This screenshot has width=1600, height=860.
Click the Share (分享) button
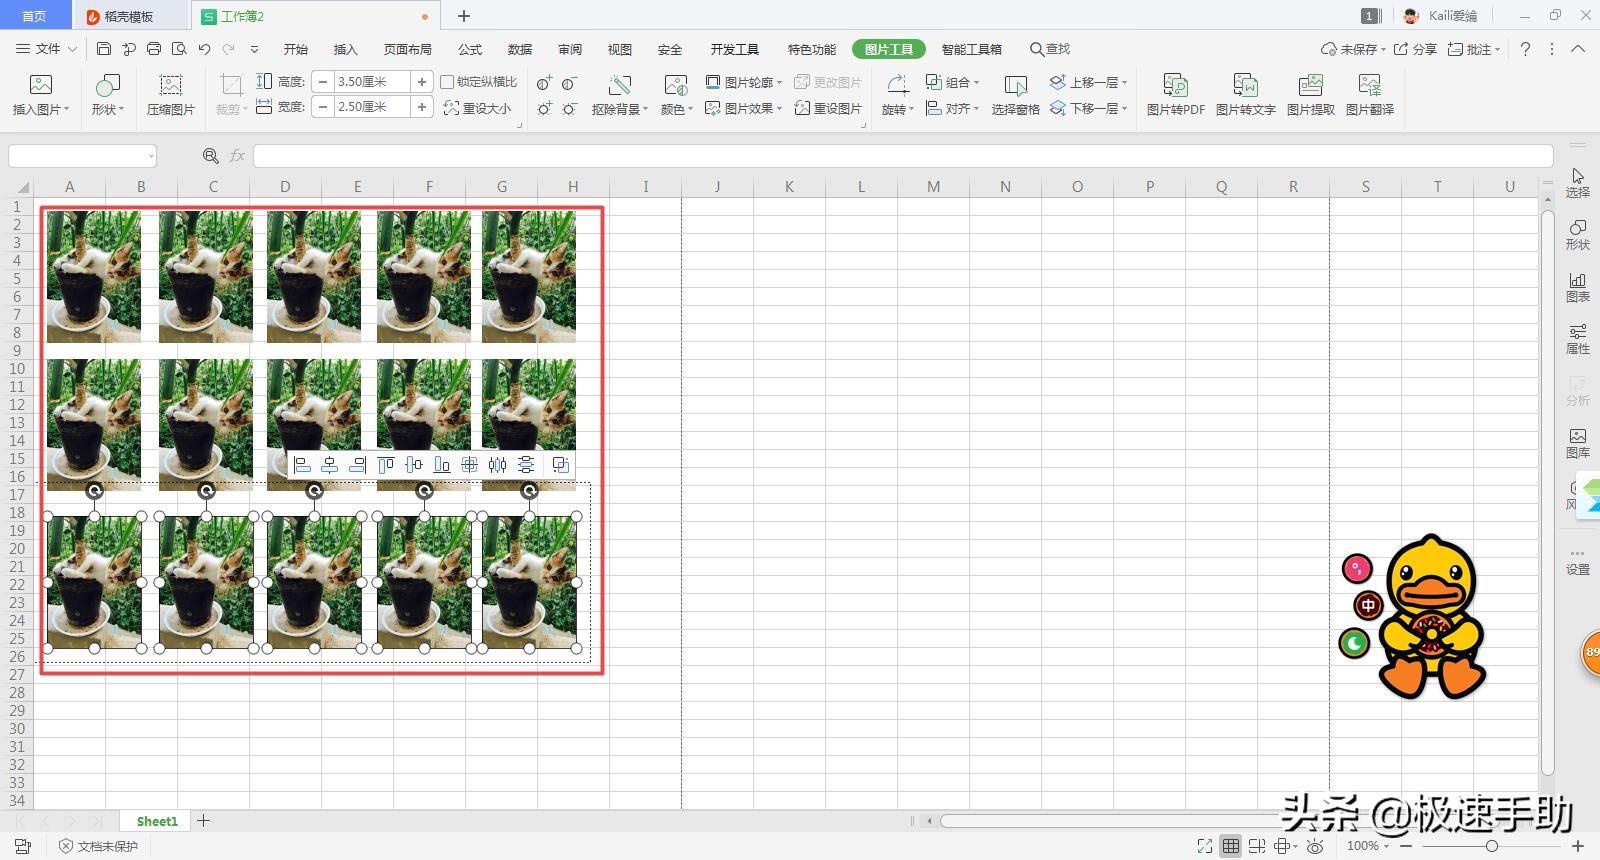1415,49
